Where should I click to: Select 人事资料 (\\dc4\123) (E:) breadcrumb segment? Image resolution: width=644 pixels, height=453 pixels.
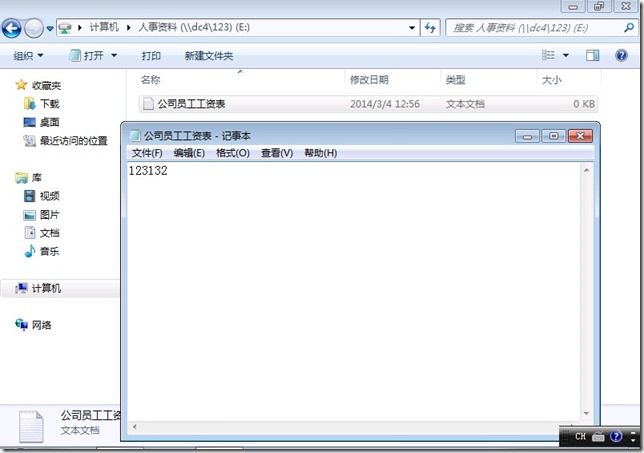194,28
